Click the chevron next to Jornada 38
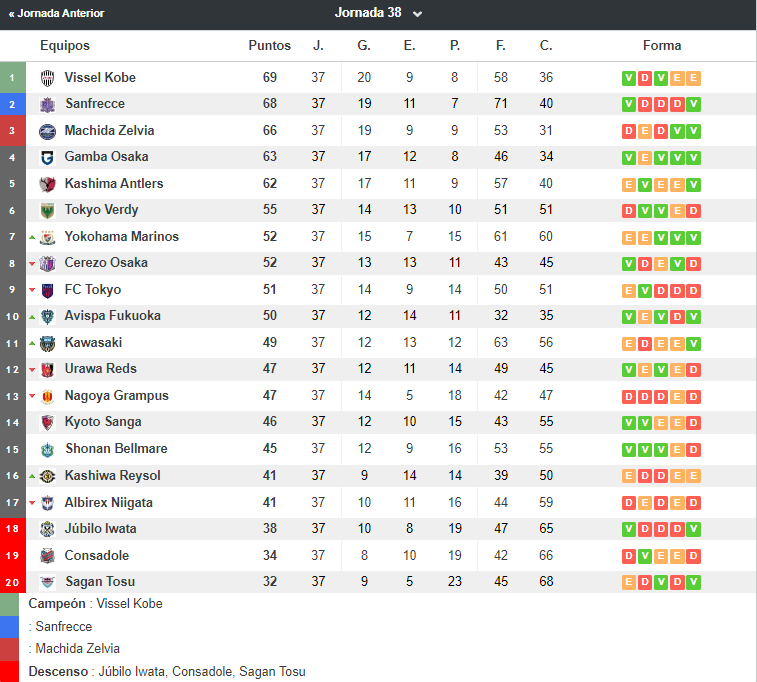This screenshot has width=757, height=682. [418, 14]
